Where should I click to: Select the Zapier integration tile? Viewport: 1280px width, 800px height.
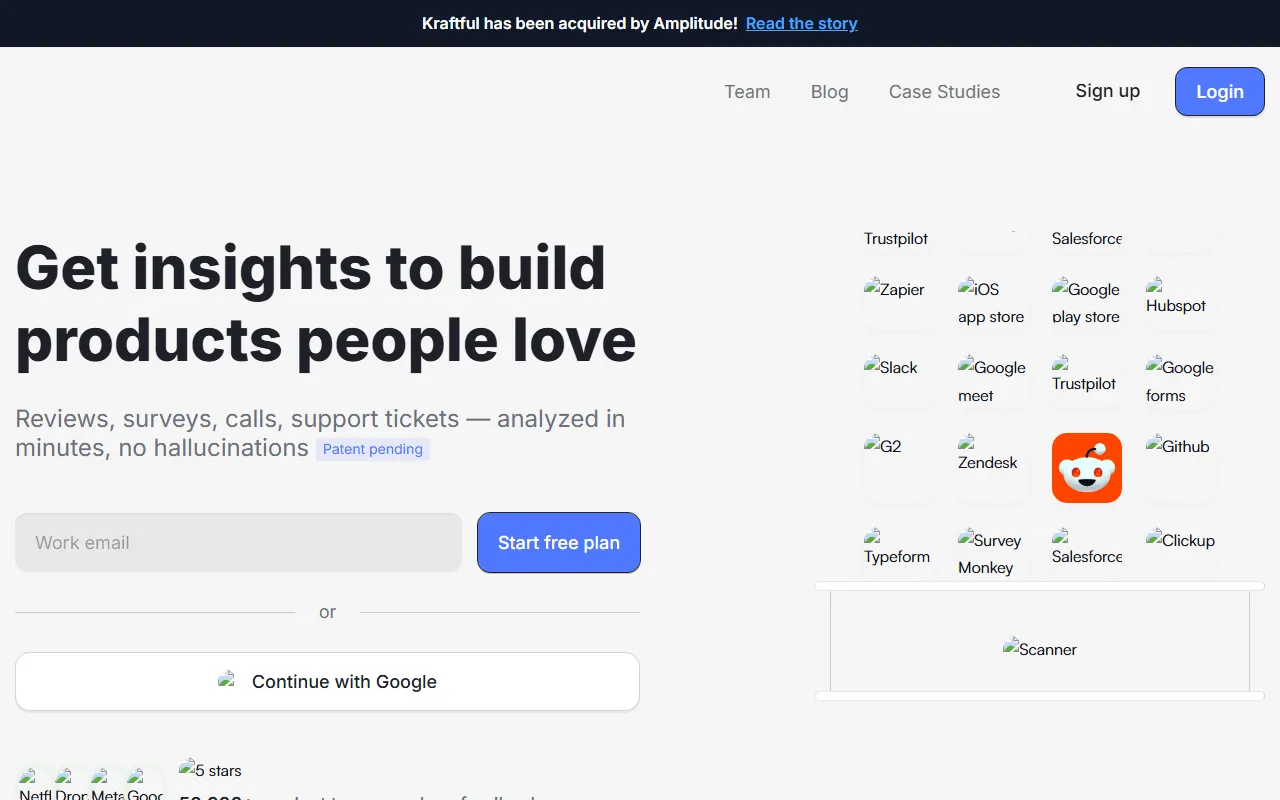(897, 303)
